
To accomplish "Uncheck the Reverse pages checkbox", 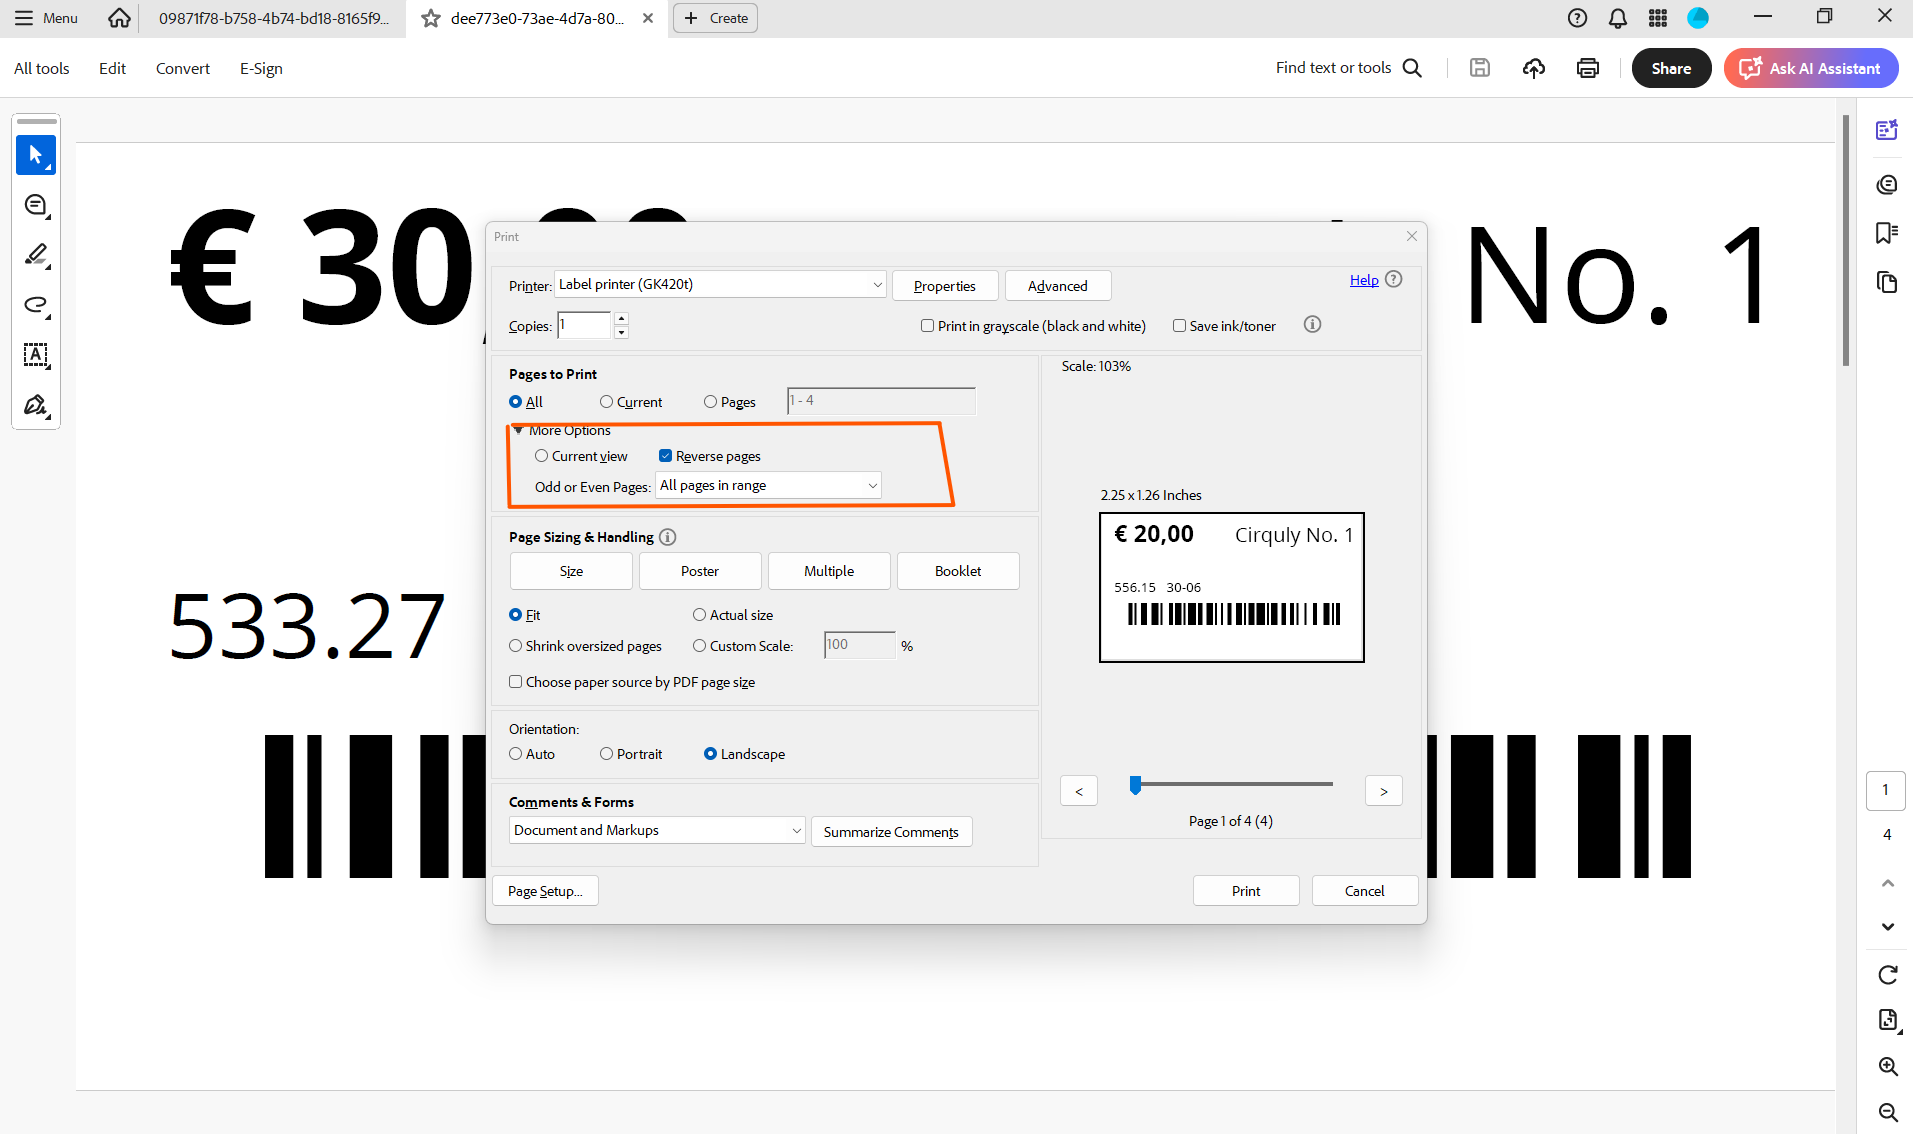I will [666, 456].
